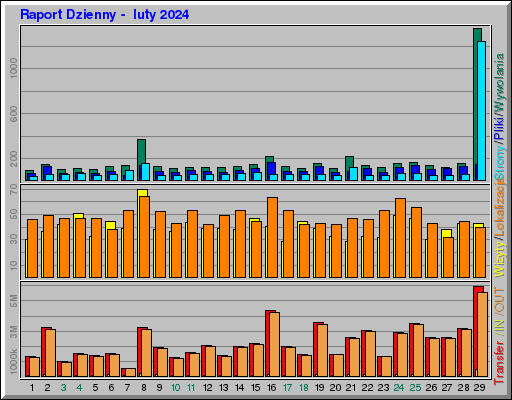
Task: Click the '5M' y-axis label in bottom chart
Action: 13,301
